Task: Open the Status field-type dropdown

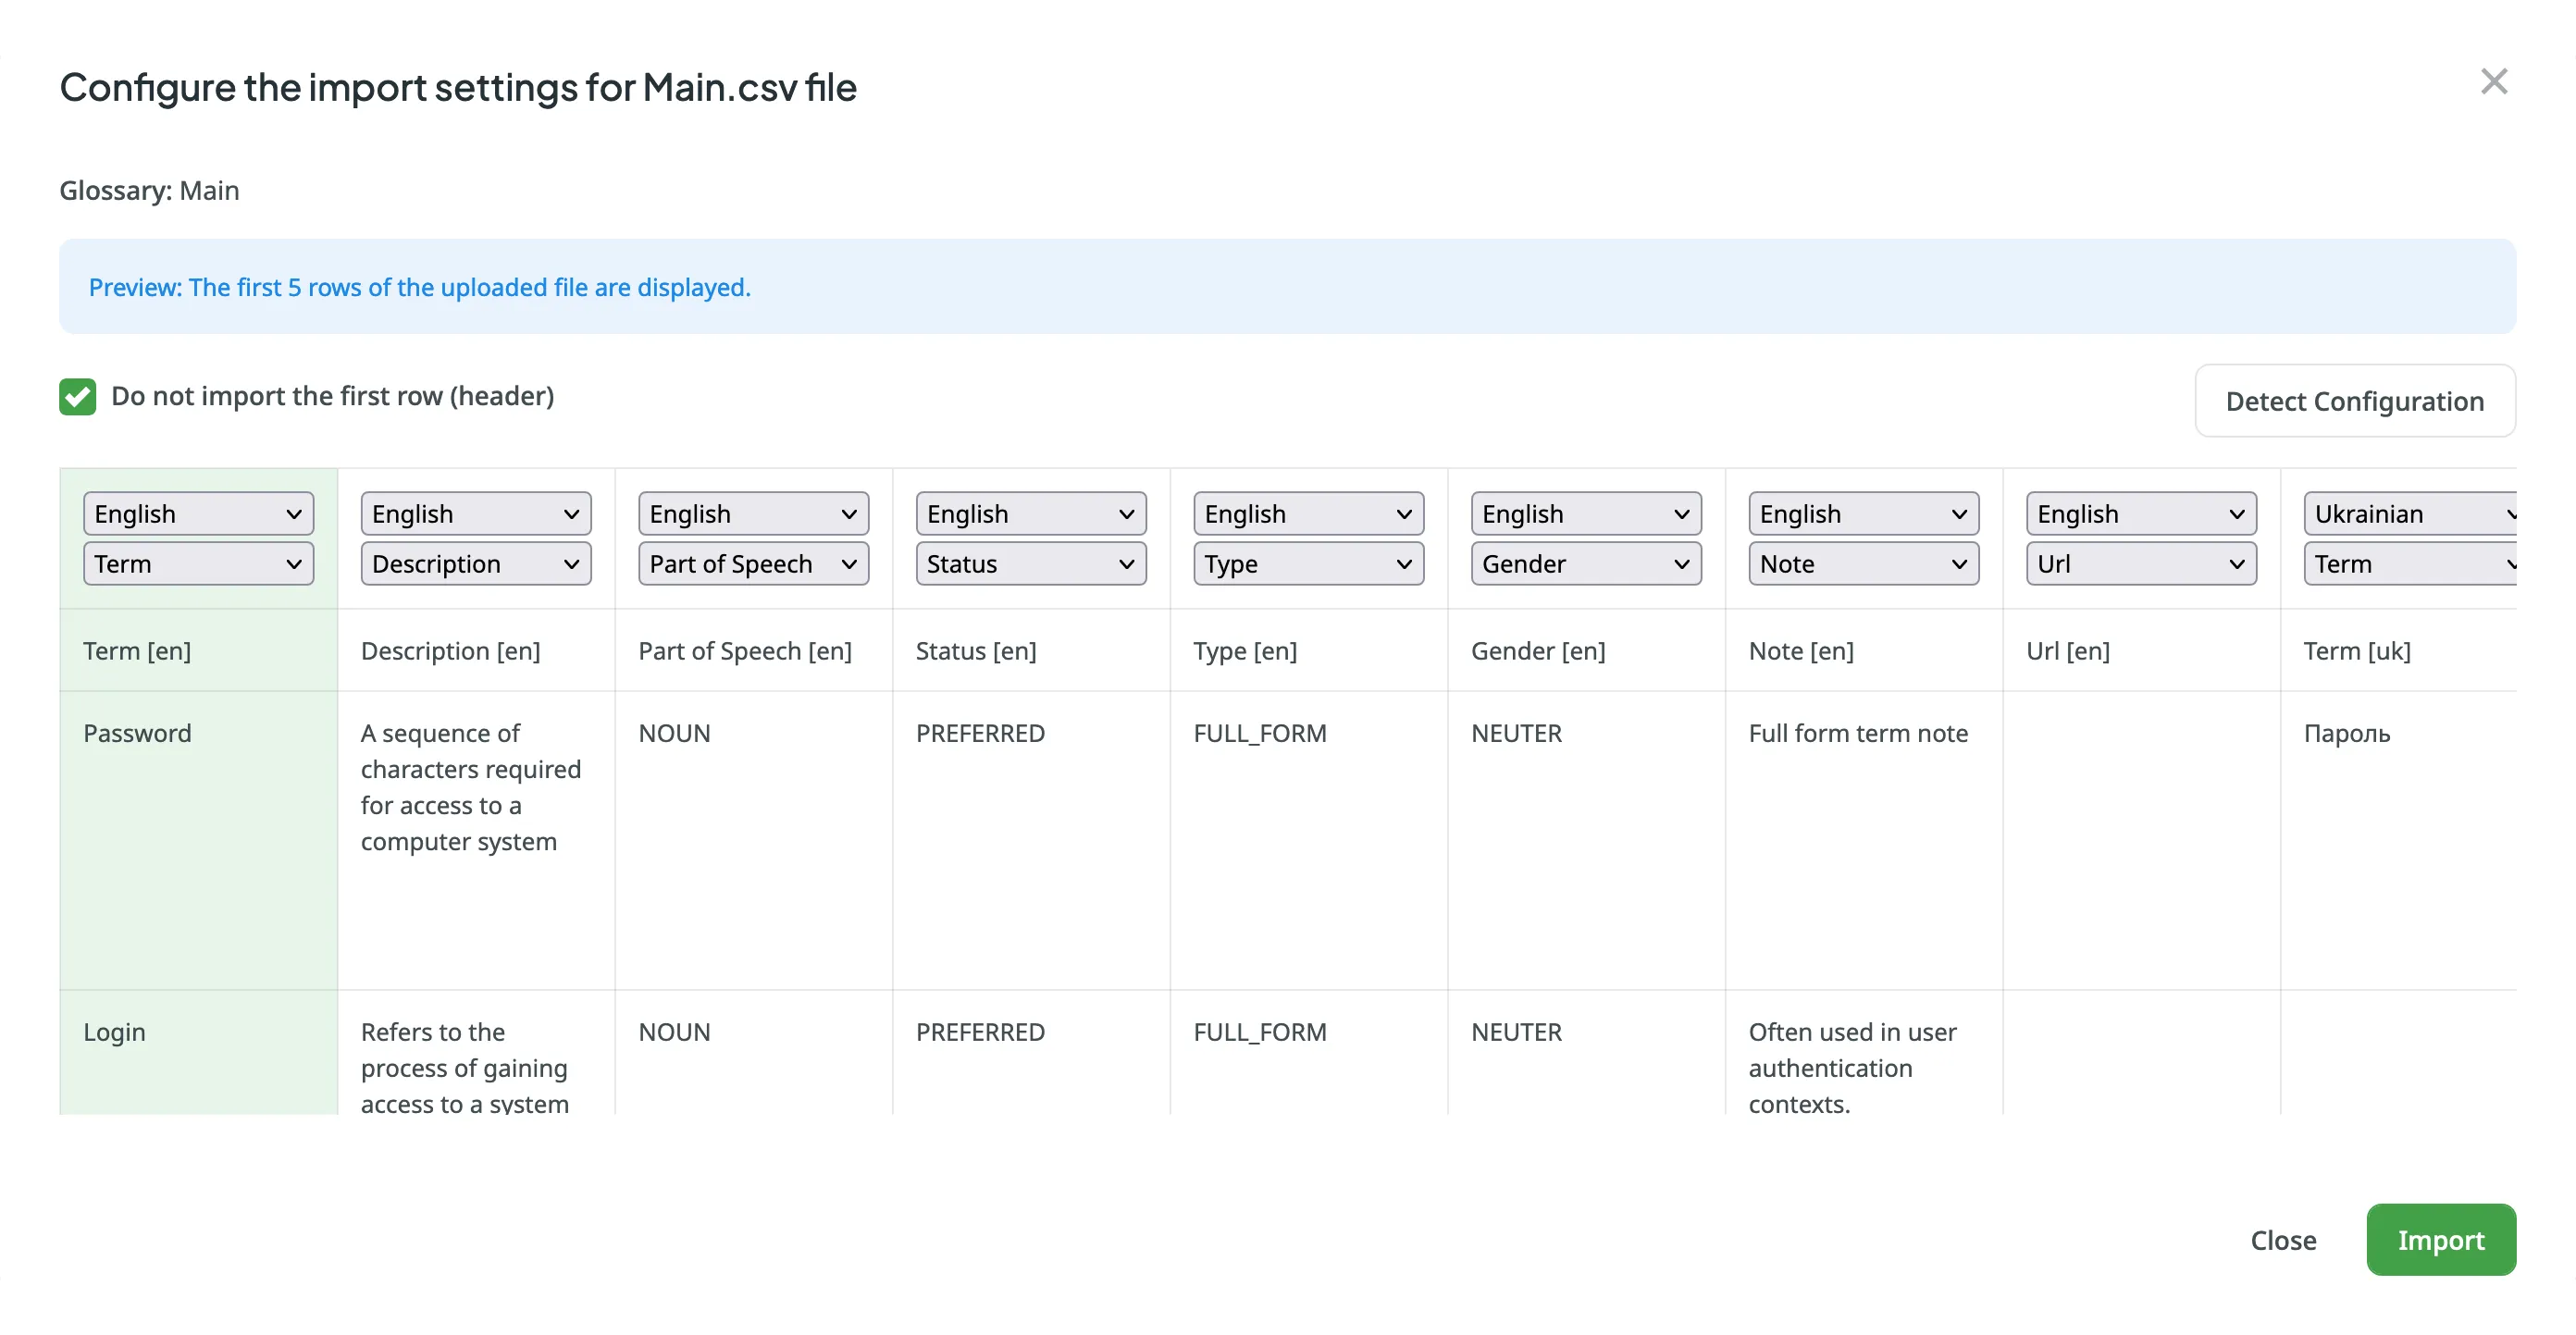Action: (x=1030, y=563)
